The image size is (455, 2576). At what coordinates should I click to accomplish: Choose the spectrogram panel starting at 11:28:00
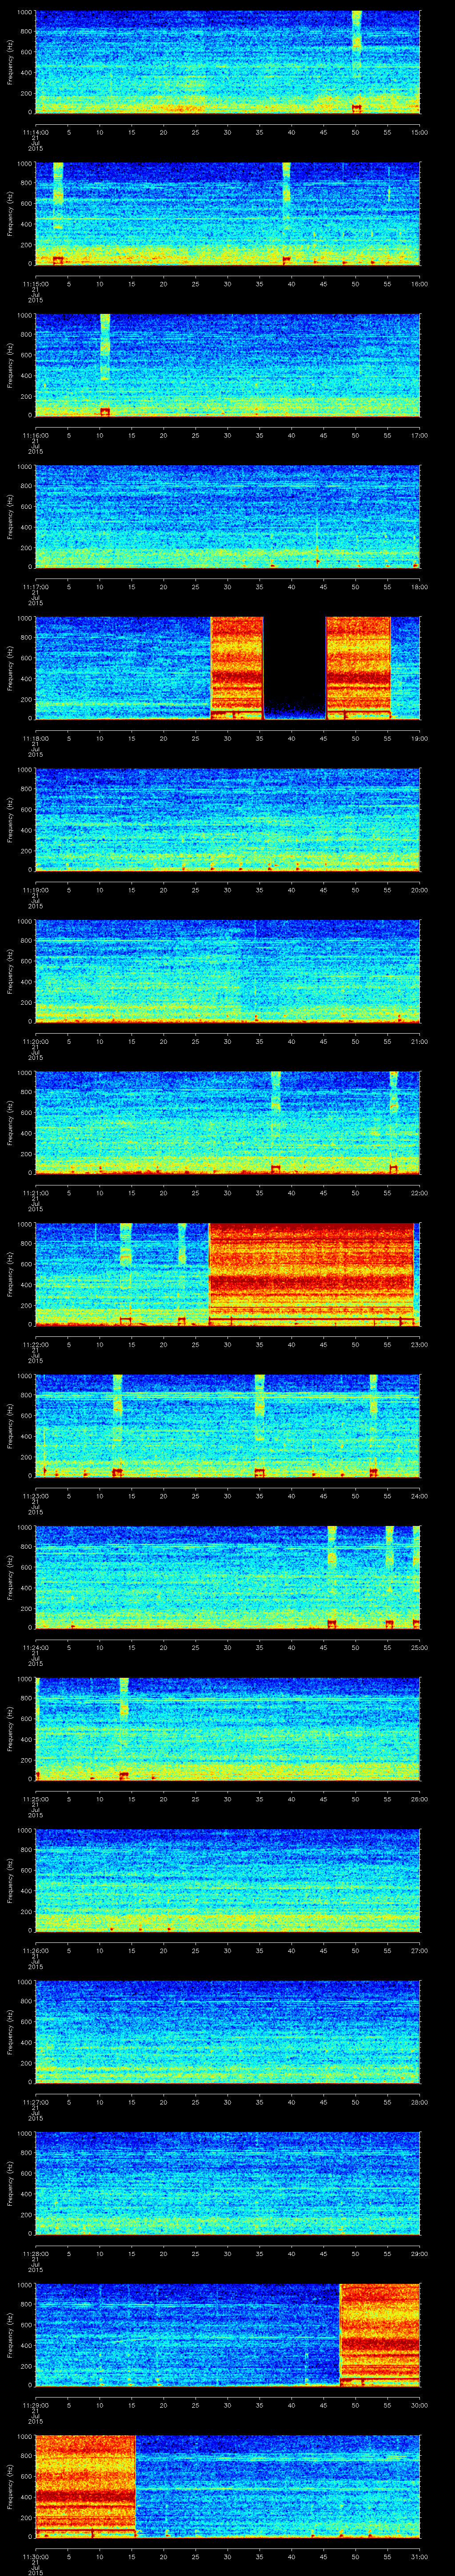click(227, 2183)
